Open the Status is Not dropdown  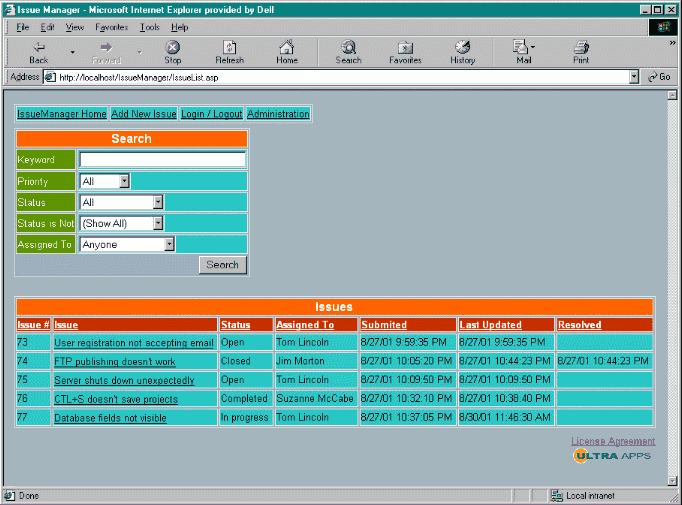tap(158, 223)
